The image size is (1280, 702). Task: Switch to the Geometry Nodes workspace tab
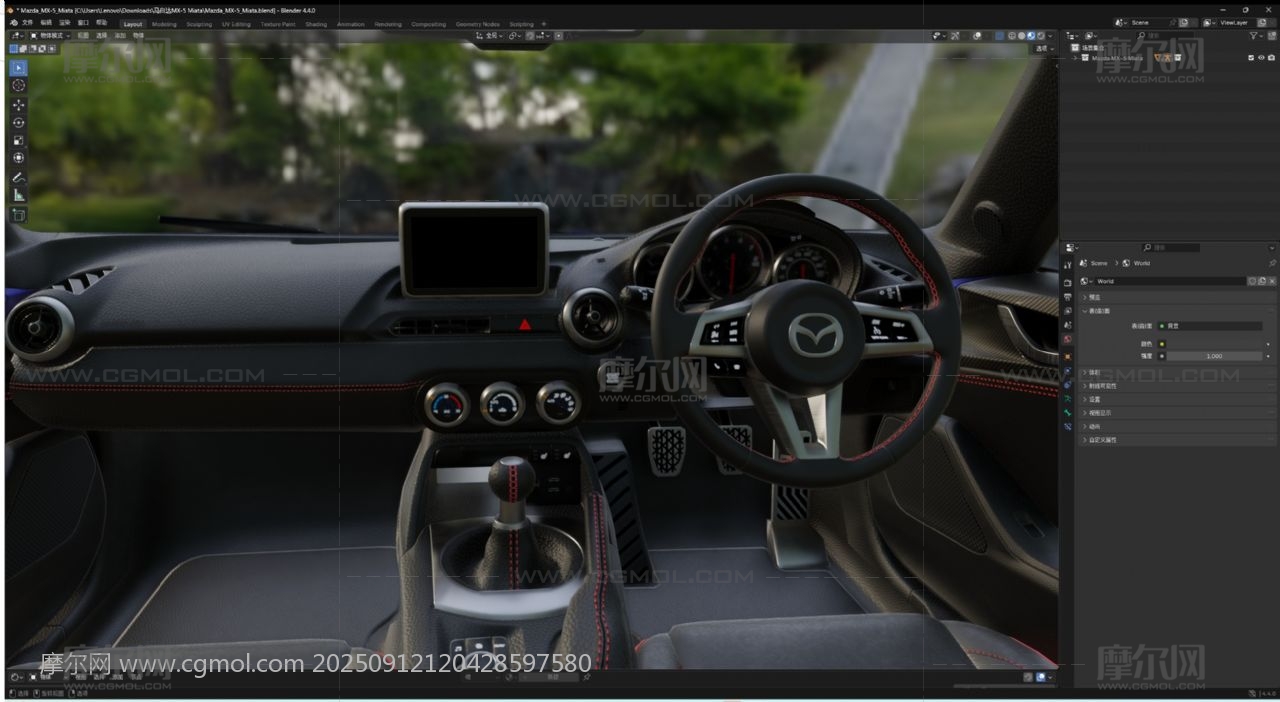477,24
